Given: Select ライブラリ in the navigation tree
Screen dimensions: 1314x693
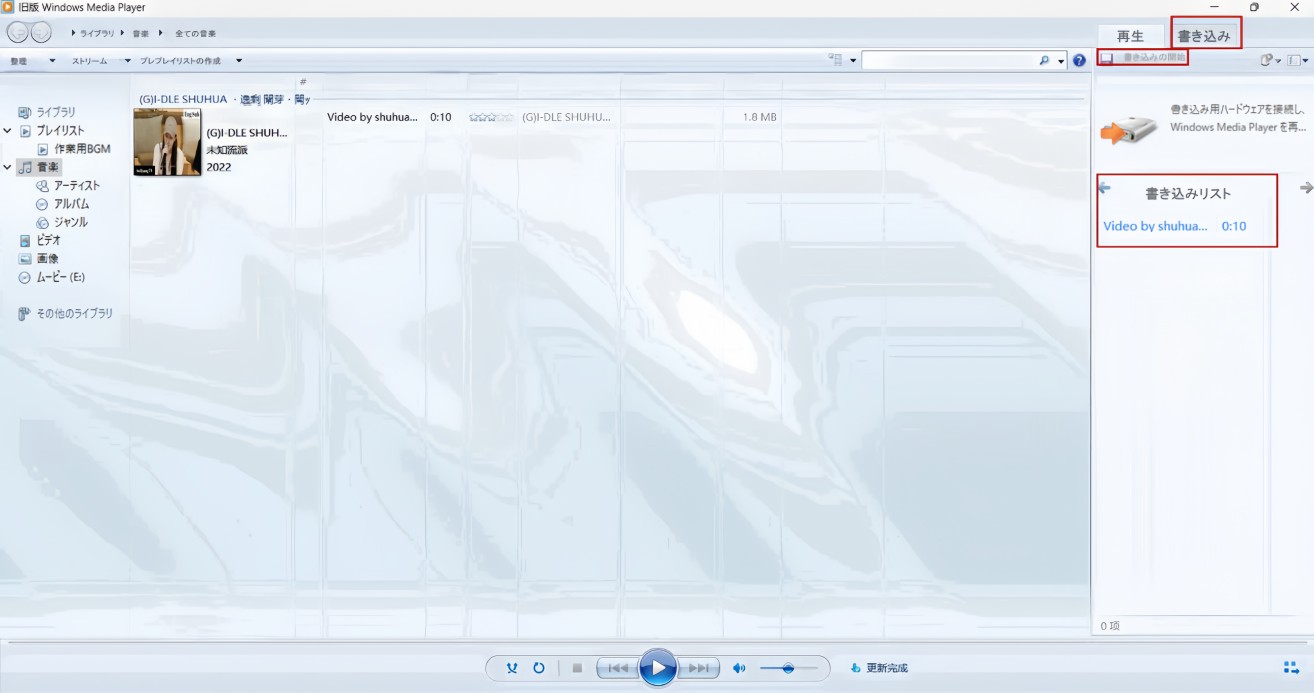Looking at the screenshot, I should tap(56, 112).
